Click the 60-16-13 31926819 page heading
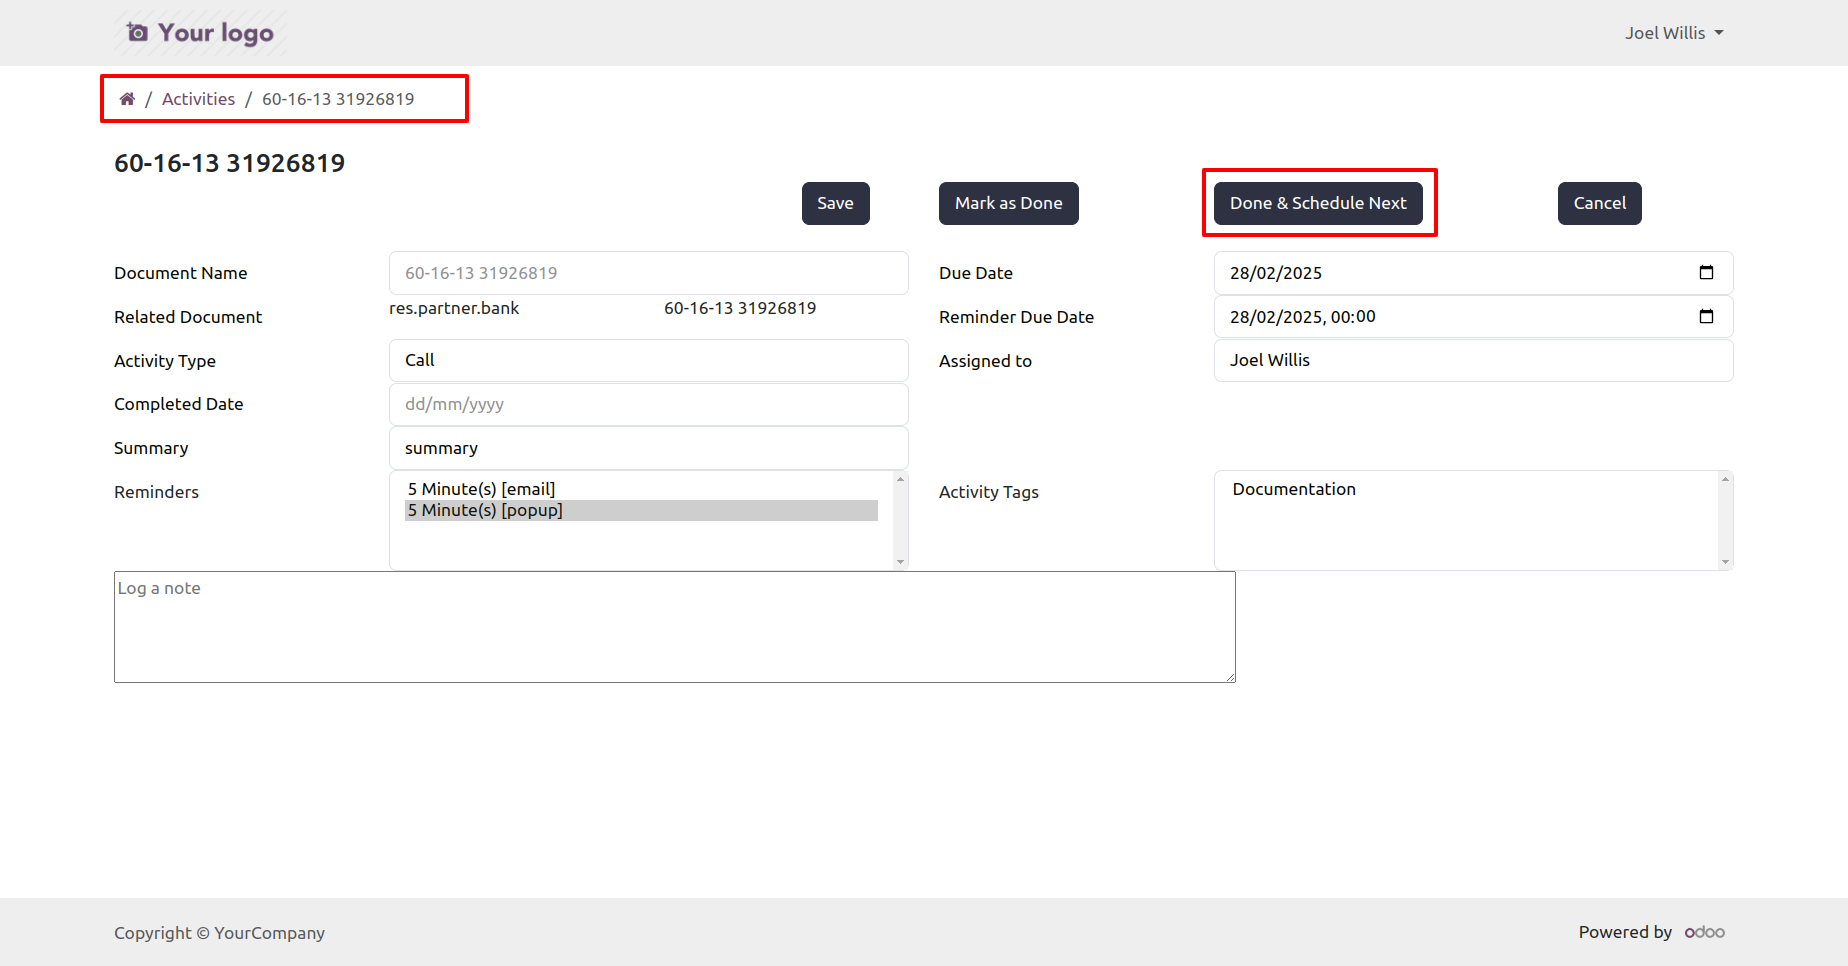1848x966 pixels. (x=229, y=163)
